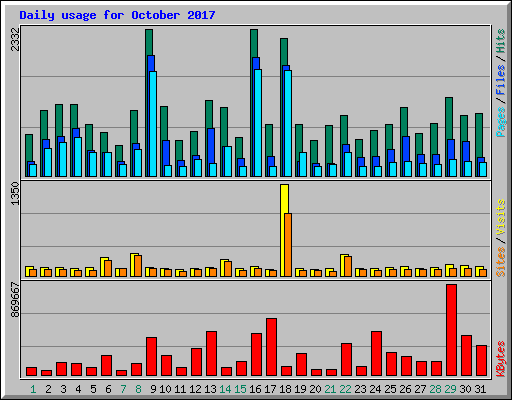This screenshot has height=400, width=512.
Task: Click the orange sites bar for day 18
Action: (x=288, y=245)
